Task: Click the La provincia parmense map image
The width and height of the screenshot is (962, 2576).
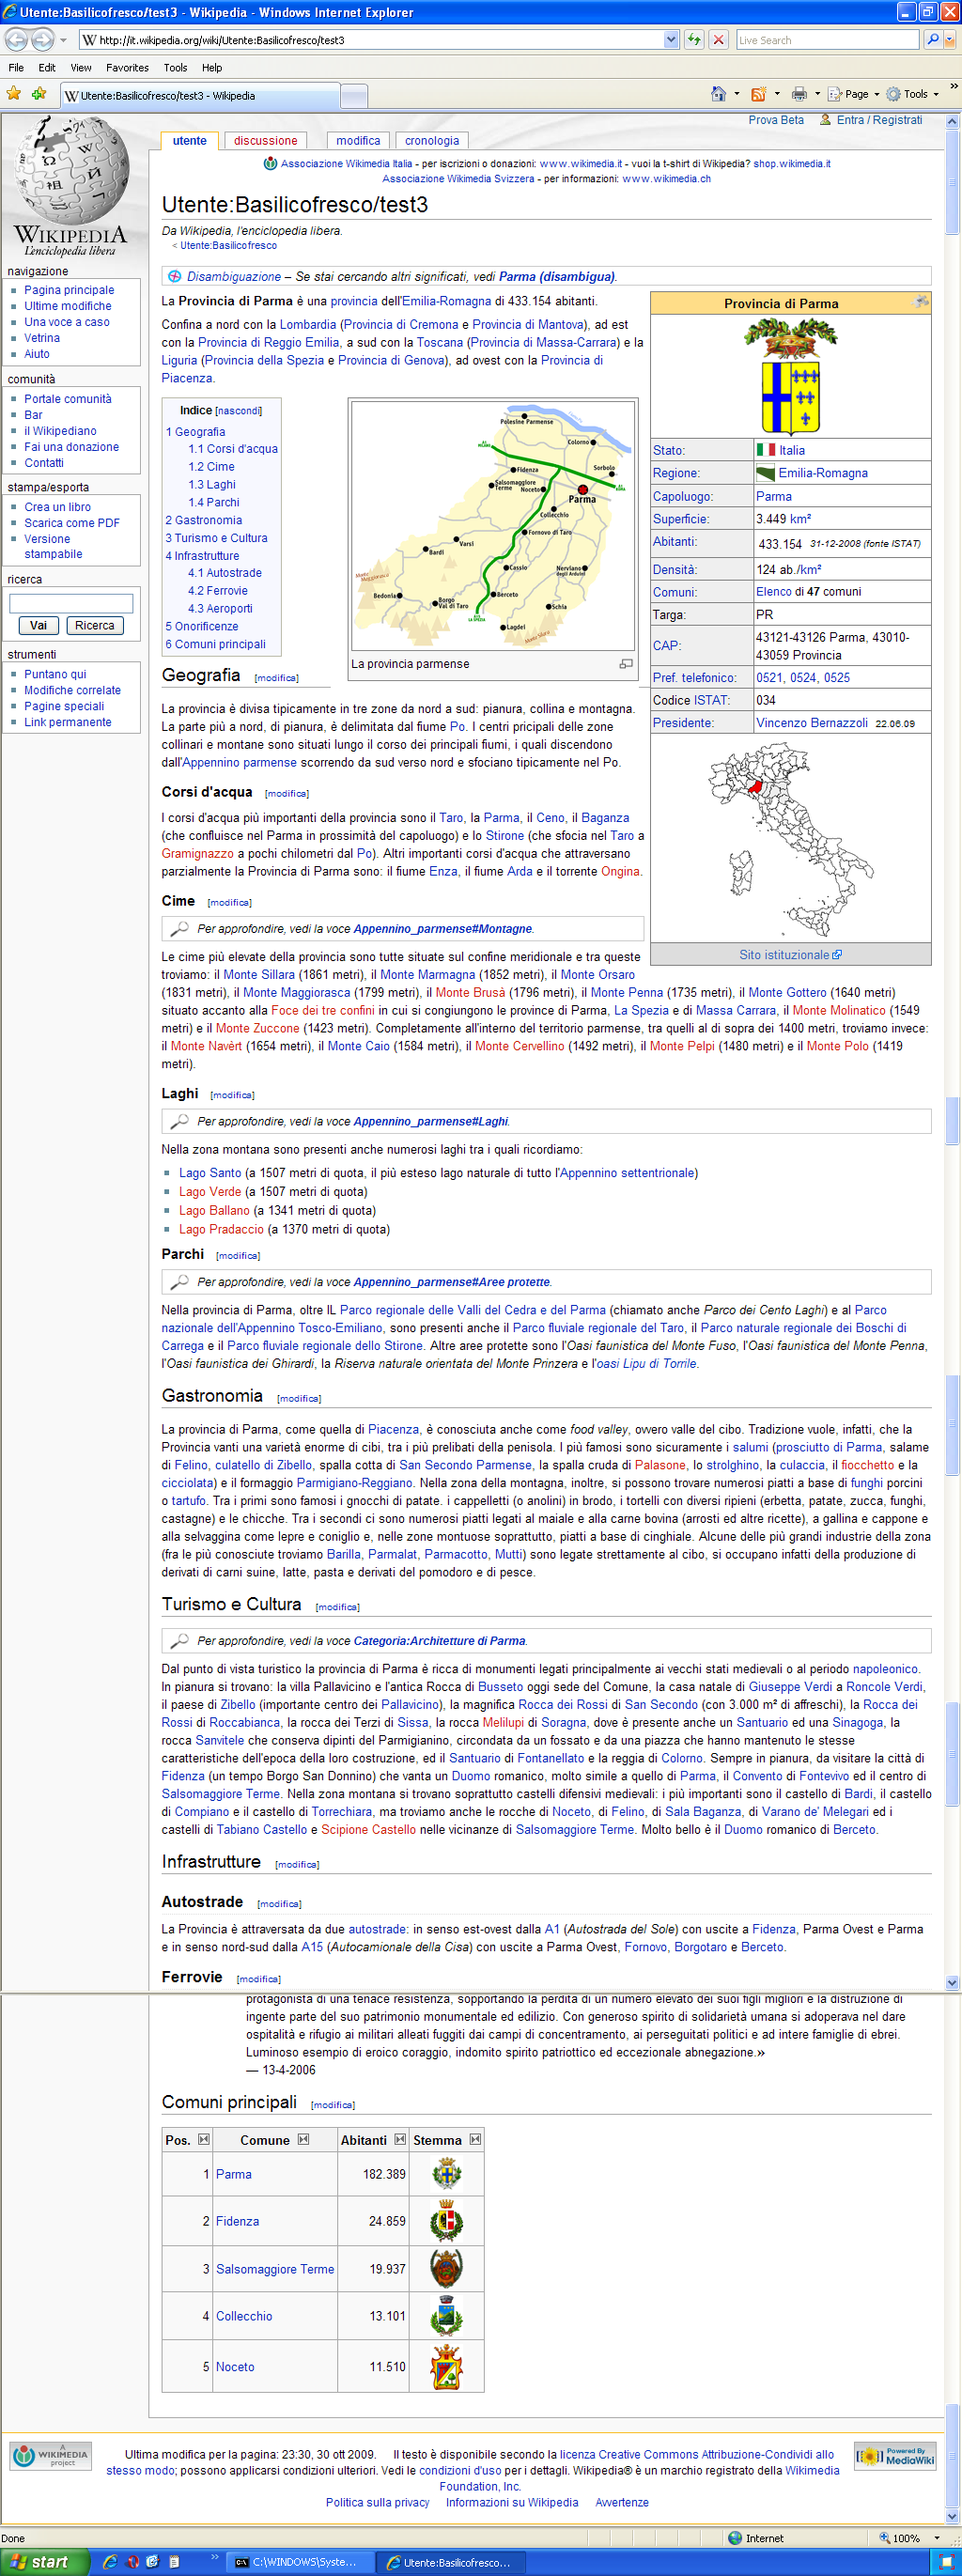Action: (x=493, y=526)
